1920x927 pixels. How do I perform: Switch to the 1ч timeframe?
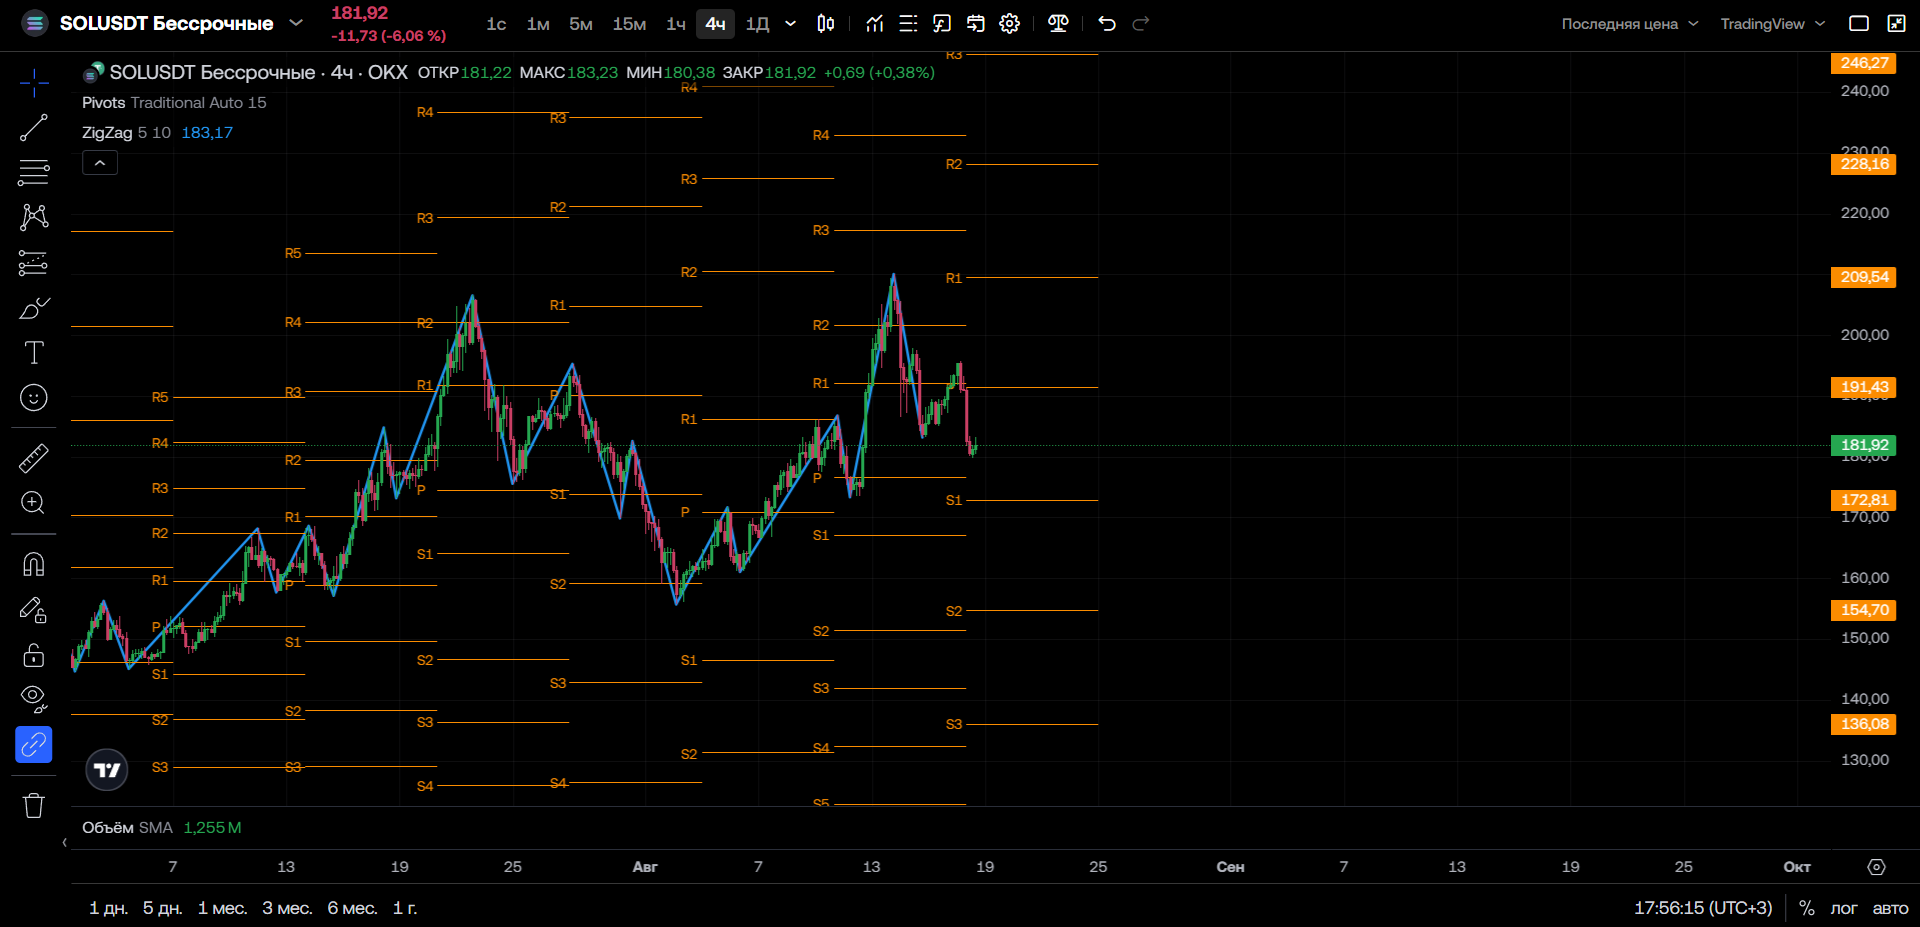coord(676,24)
